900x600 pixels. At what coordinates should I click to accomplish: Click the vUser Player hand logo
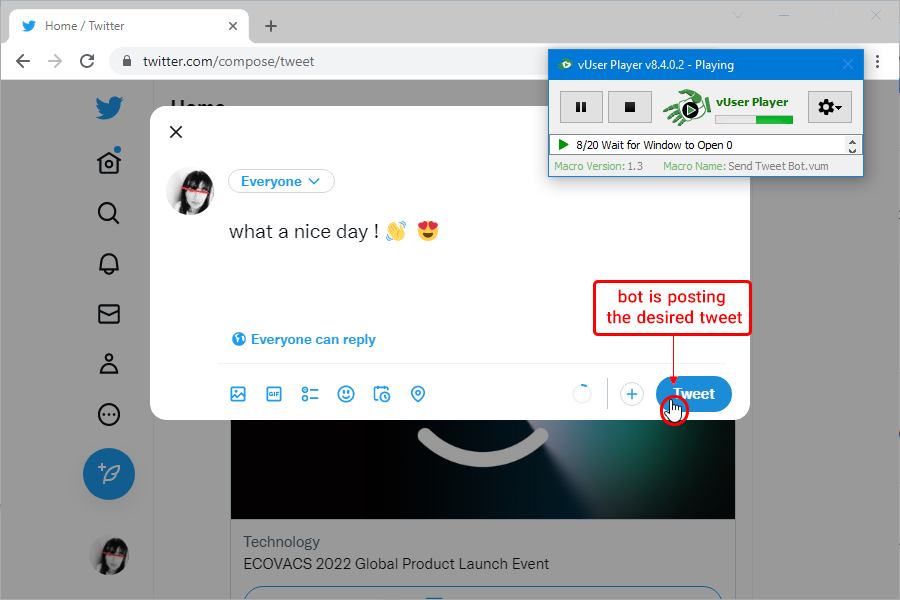pyautogui.click(x=686, y=107)
